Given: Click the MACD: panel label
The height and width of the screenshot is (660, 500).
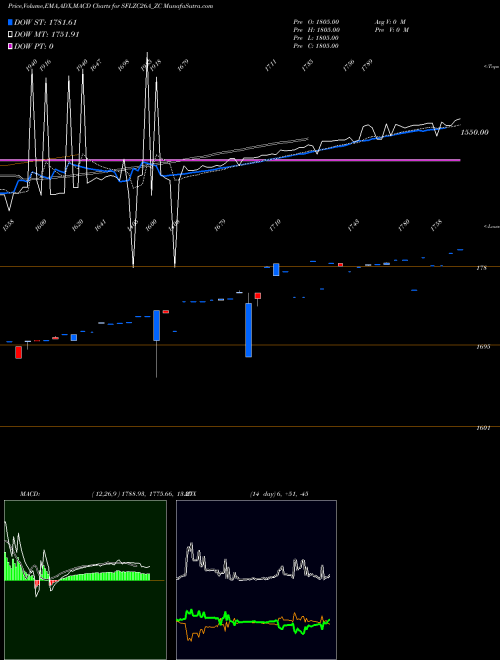Looking at the screenshot, I should click(29, 494).
